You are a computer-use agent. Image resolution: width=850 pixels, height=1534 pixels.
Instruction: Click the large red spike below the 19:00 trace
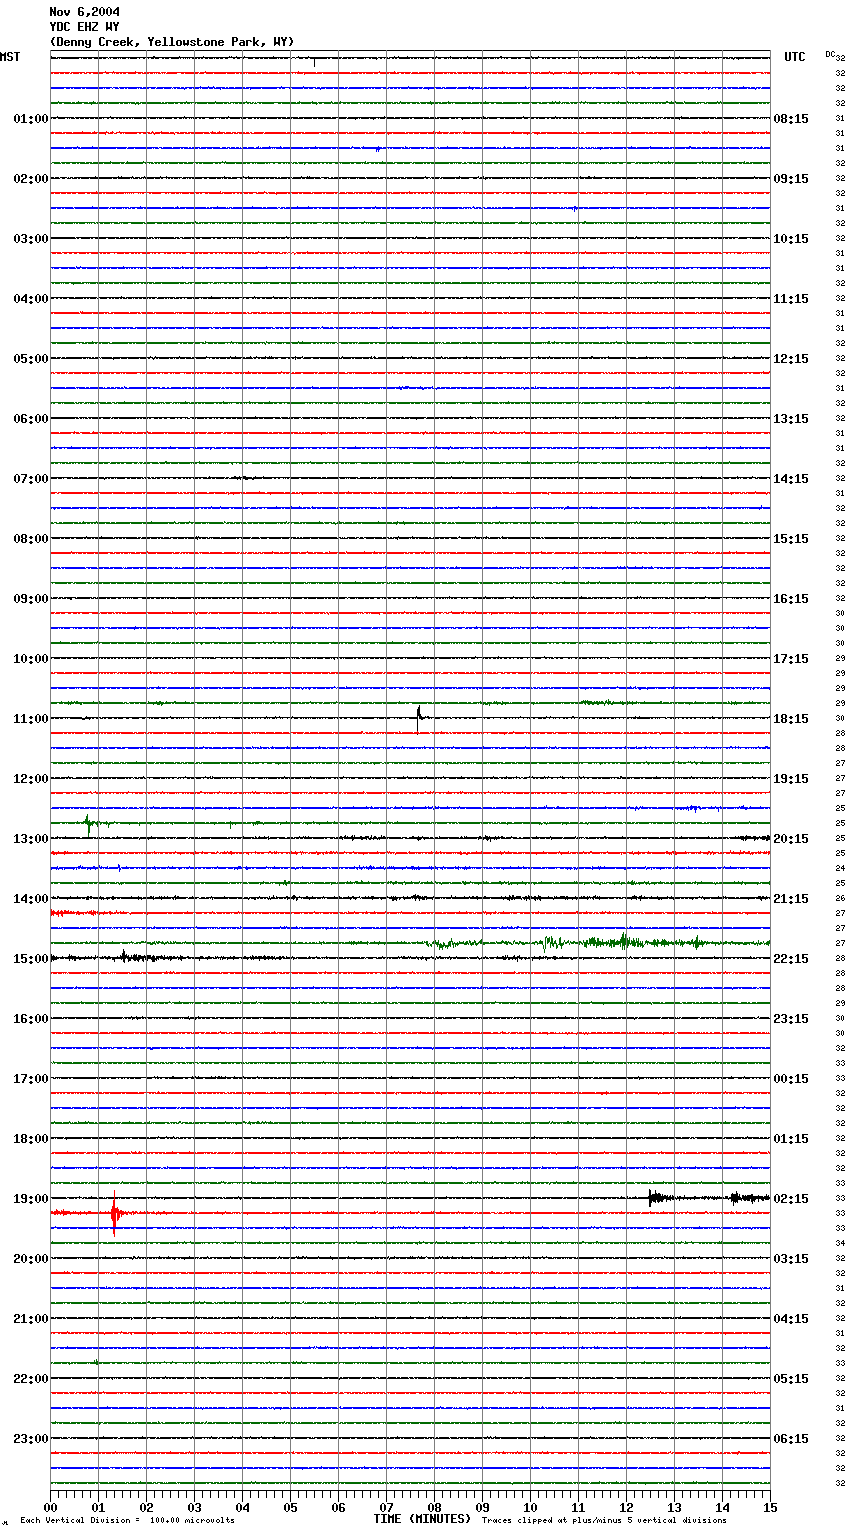coord(115,1213)
